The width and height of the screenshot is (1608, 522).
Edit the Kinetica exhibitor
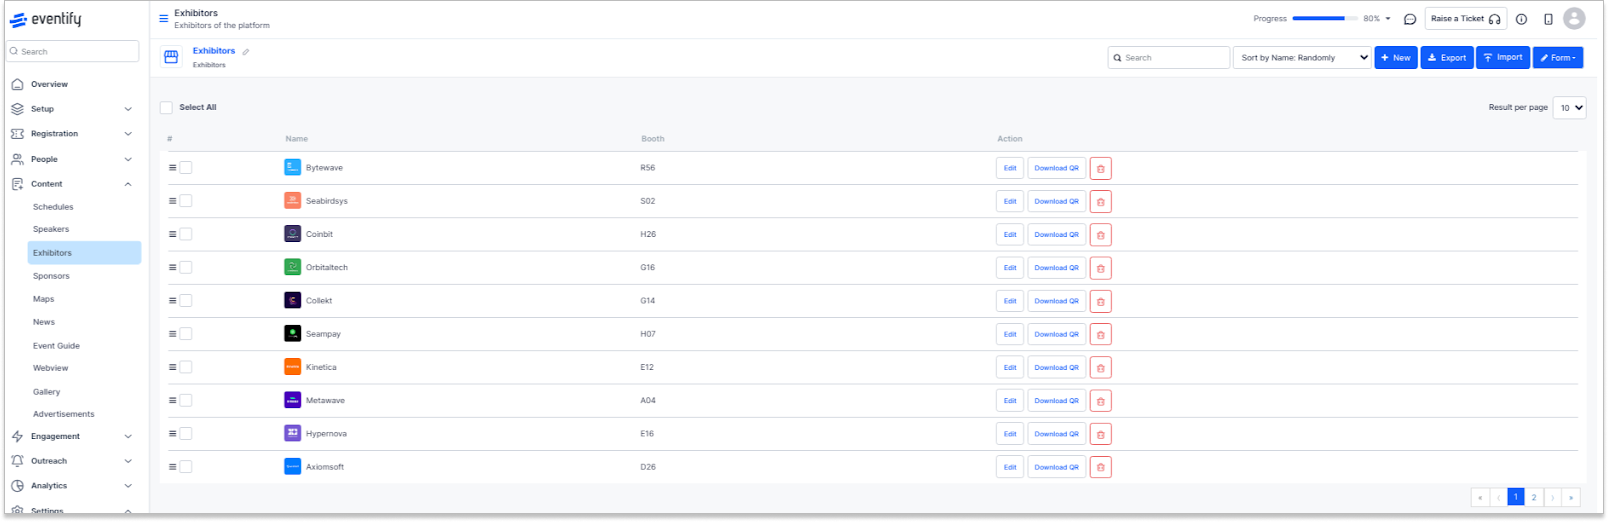[1010, 368]
